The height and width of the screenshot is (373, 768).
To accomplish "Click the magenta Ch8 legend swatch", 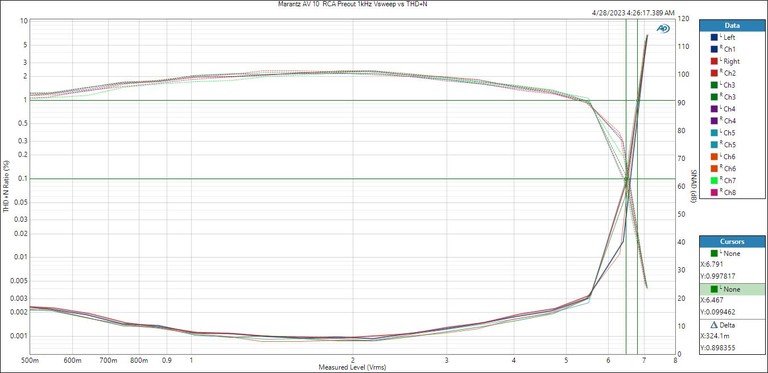I will click(x=714, y=192).
